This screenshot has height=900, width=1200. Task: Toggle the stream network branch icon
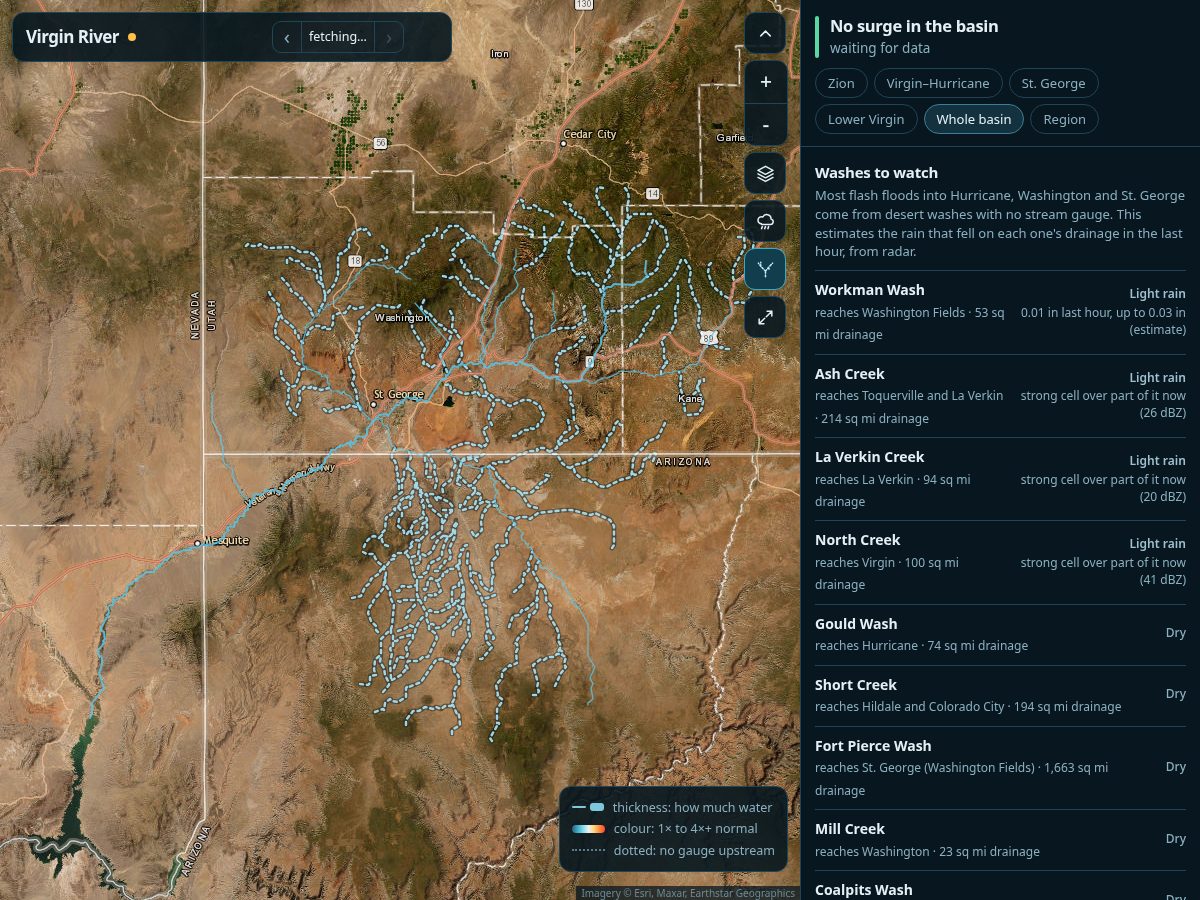pos(765,269)
